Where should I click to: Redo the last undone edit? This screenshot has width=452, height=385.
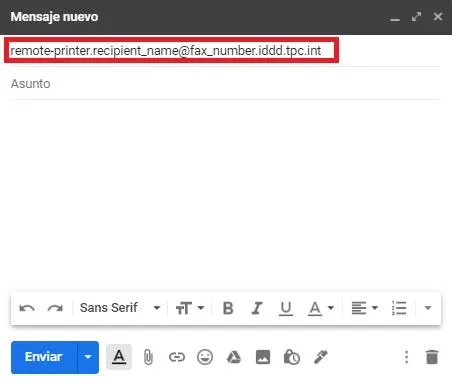55,308
